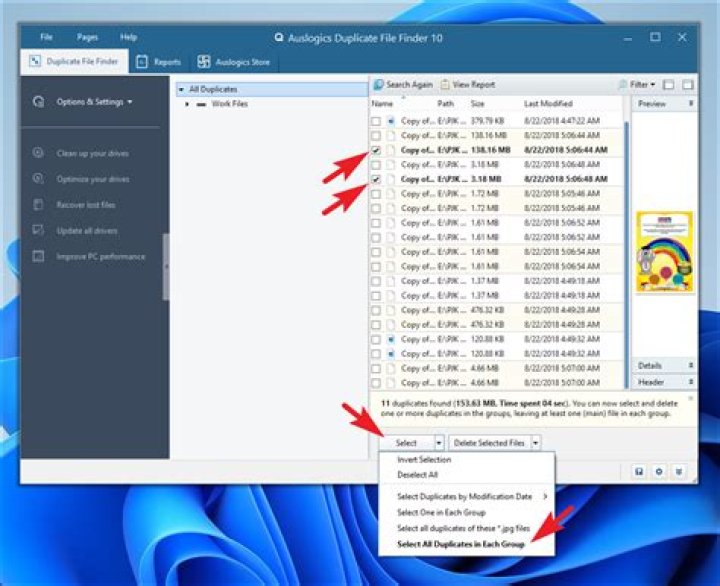The image size is (720, 586).
Task: Click the rainbow preview thumbnail image
Action: pos(664,252)
